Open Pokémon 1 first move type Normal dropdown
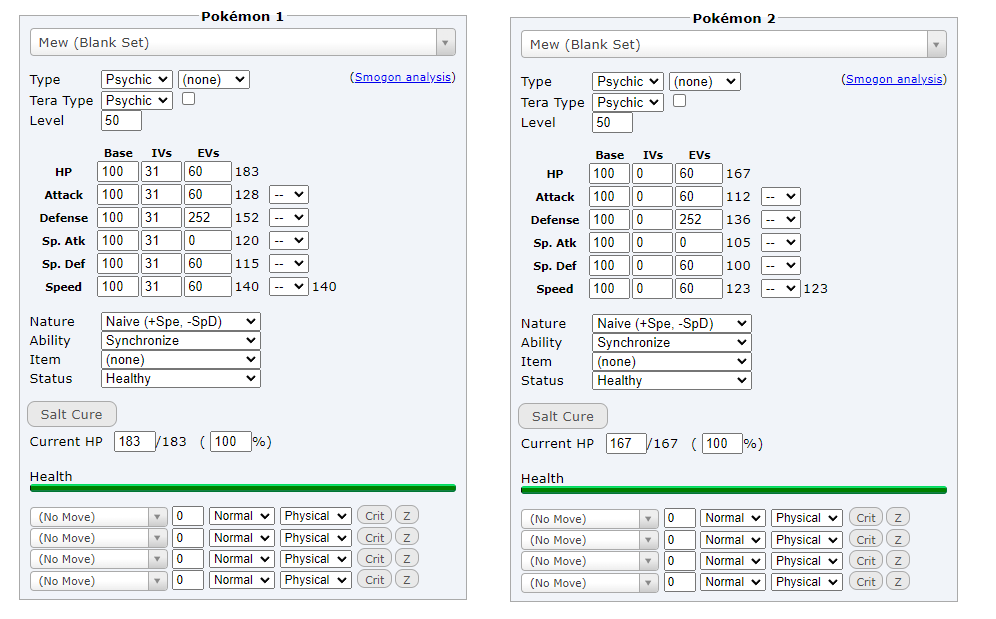Image resolution: width=996 pixels, height=619 pixels. (x=242, y=516)
